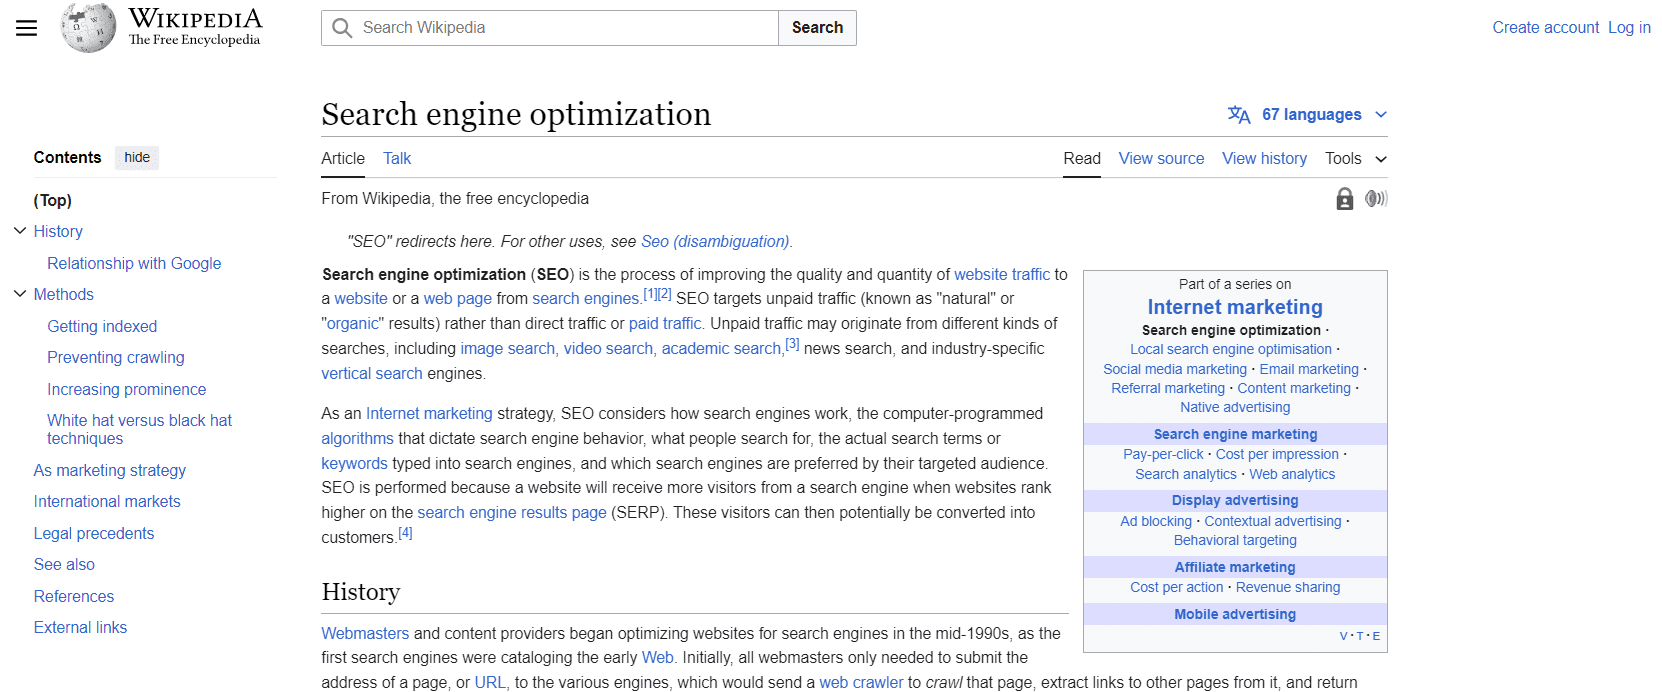Jump to As marketing strategy section

tap(110, 470)
